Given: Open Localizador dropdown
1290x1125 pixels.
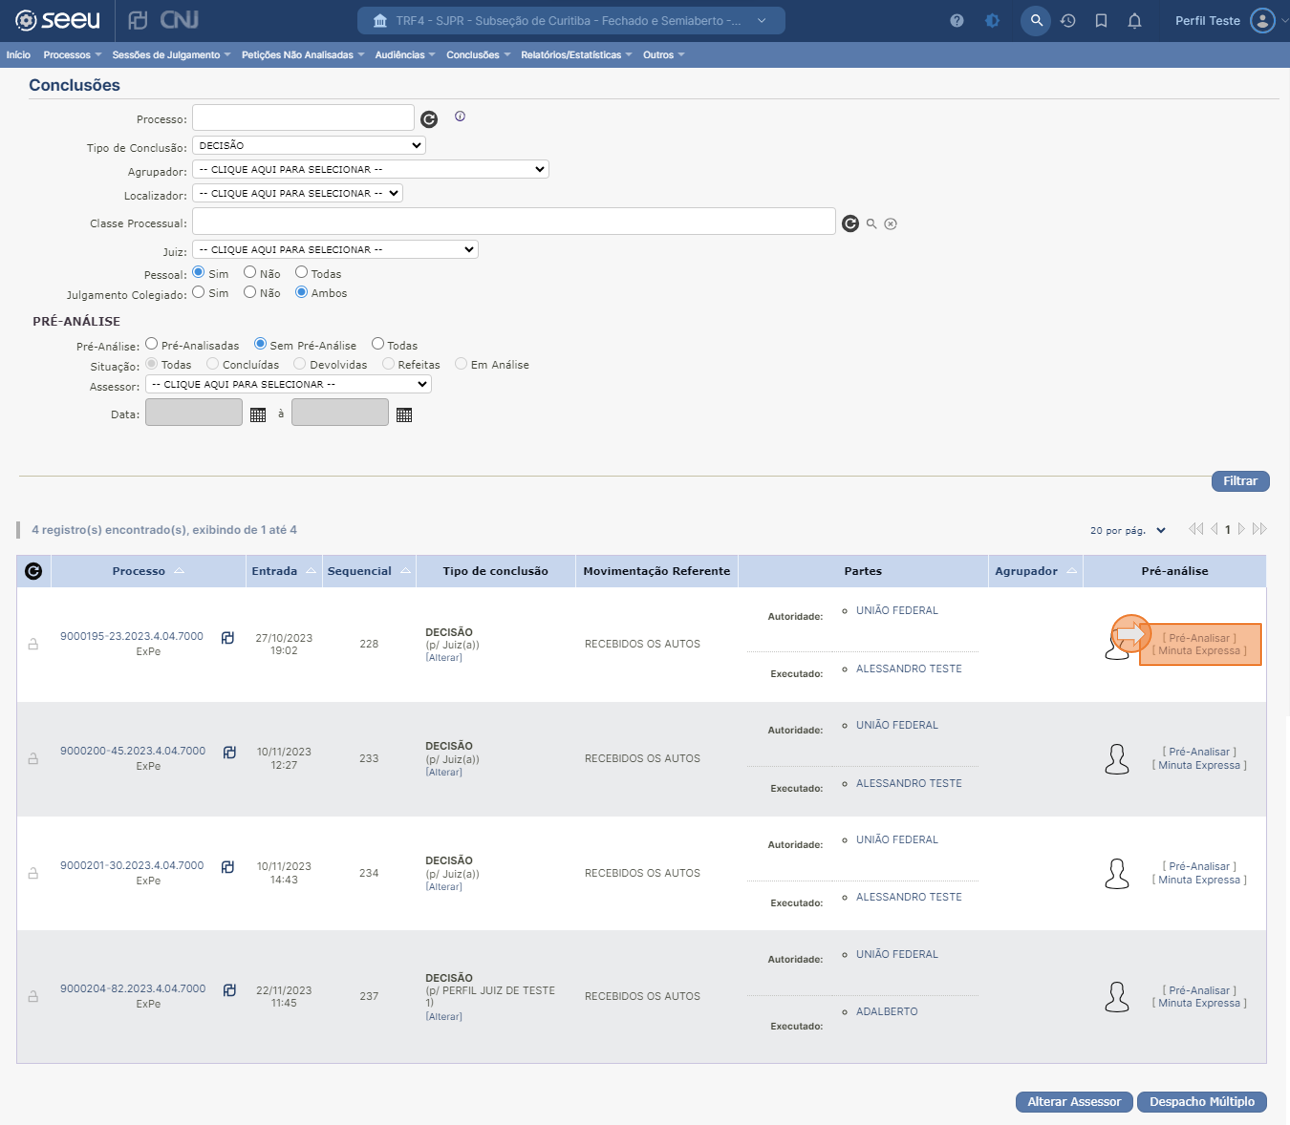Looking at the screenshot, I should (297, 193).
